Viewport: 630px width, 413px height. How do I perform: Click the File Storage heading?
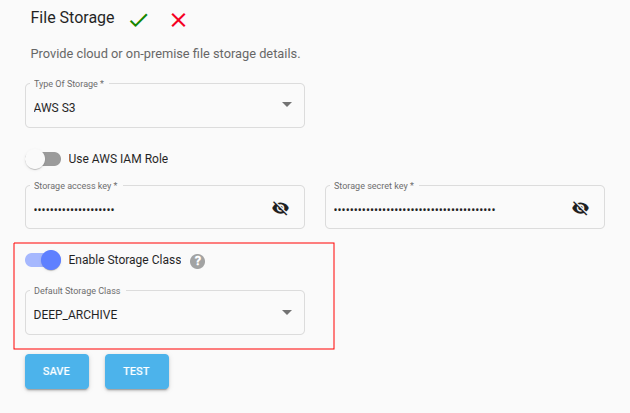point(72,18)
